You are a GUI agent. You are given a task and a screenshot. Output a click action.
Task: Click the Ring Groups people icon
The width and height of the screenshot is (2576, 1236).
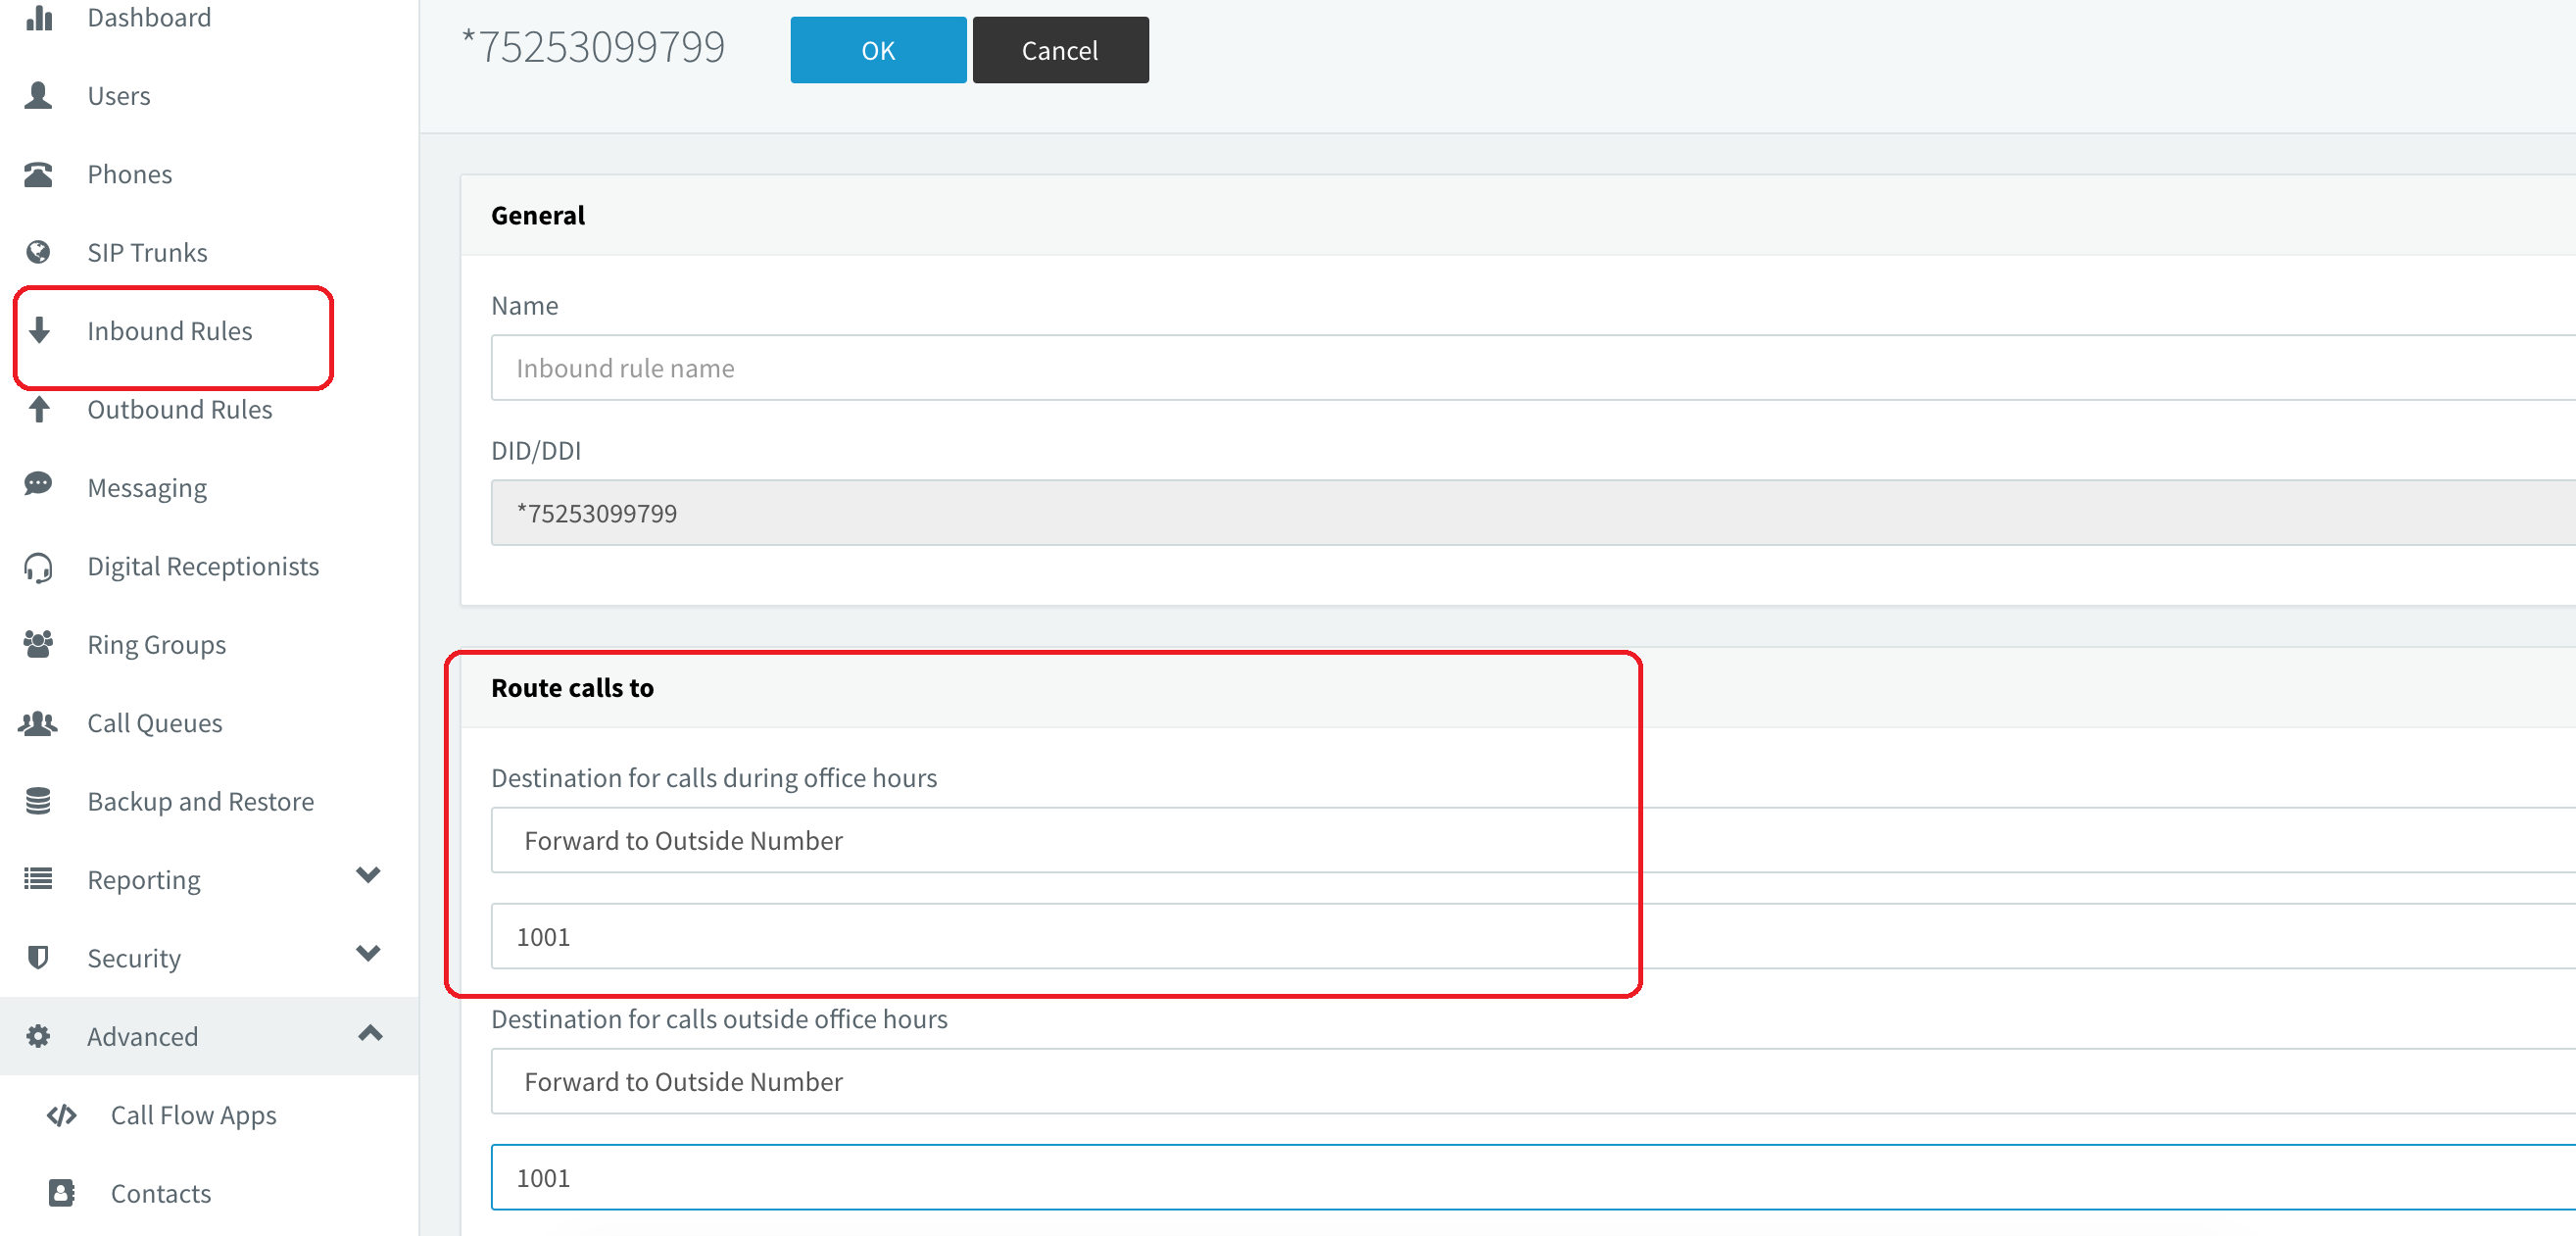[x=39, y=644]
